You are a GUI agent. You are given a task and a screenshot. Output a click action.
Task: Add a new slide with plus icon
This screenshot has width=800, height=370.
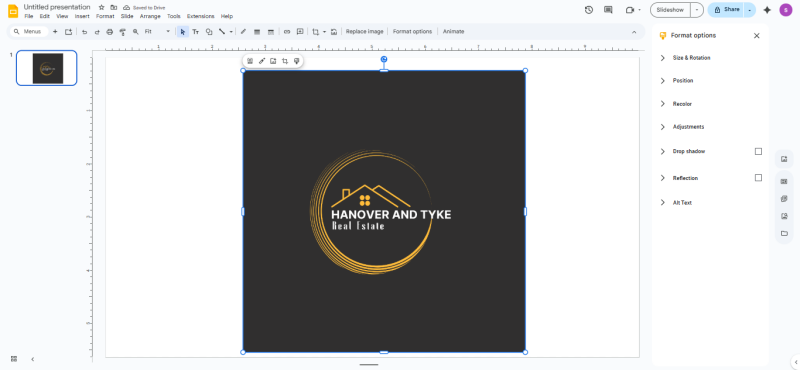(x=55, y=32)
